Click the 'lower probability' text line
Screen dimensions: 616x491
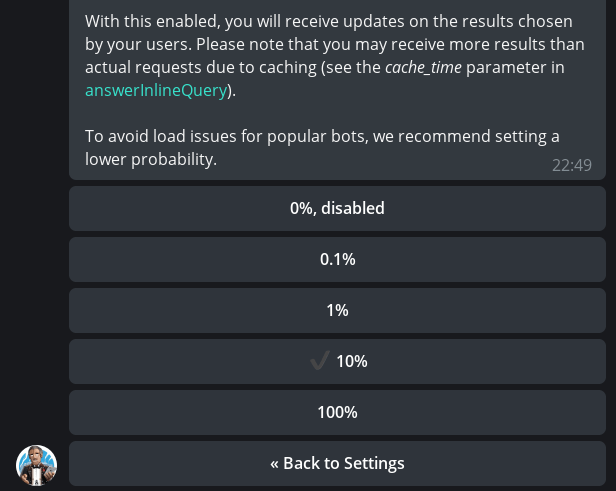point(151,159)
